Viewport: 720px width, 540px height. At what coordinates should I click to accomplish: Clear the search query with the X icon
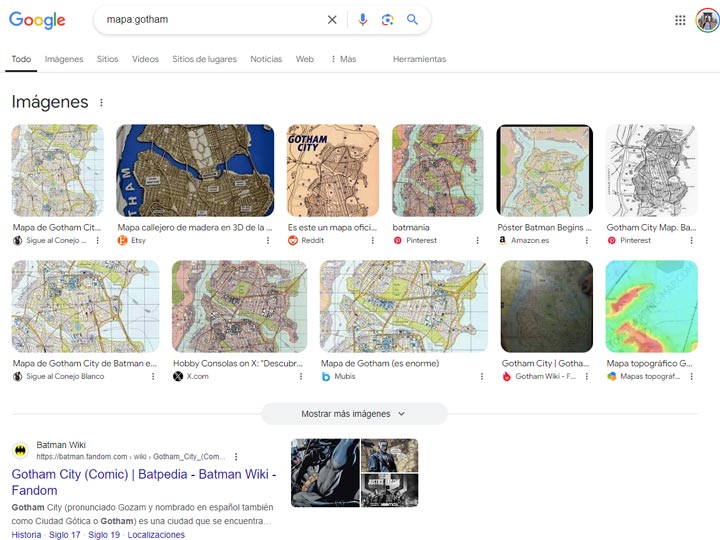pyautogui.click(x=332, y=20)
